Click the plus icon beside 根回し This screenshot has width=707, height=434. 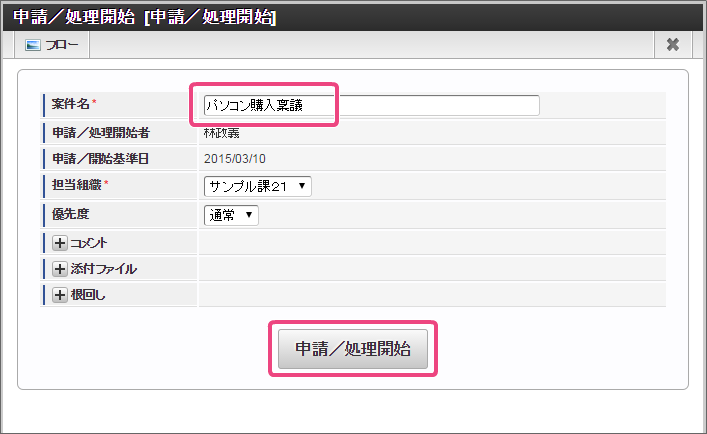click(60, 294)
